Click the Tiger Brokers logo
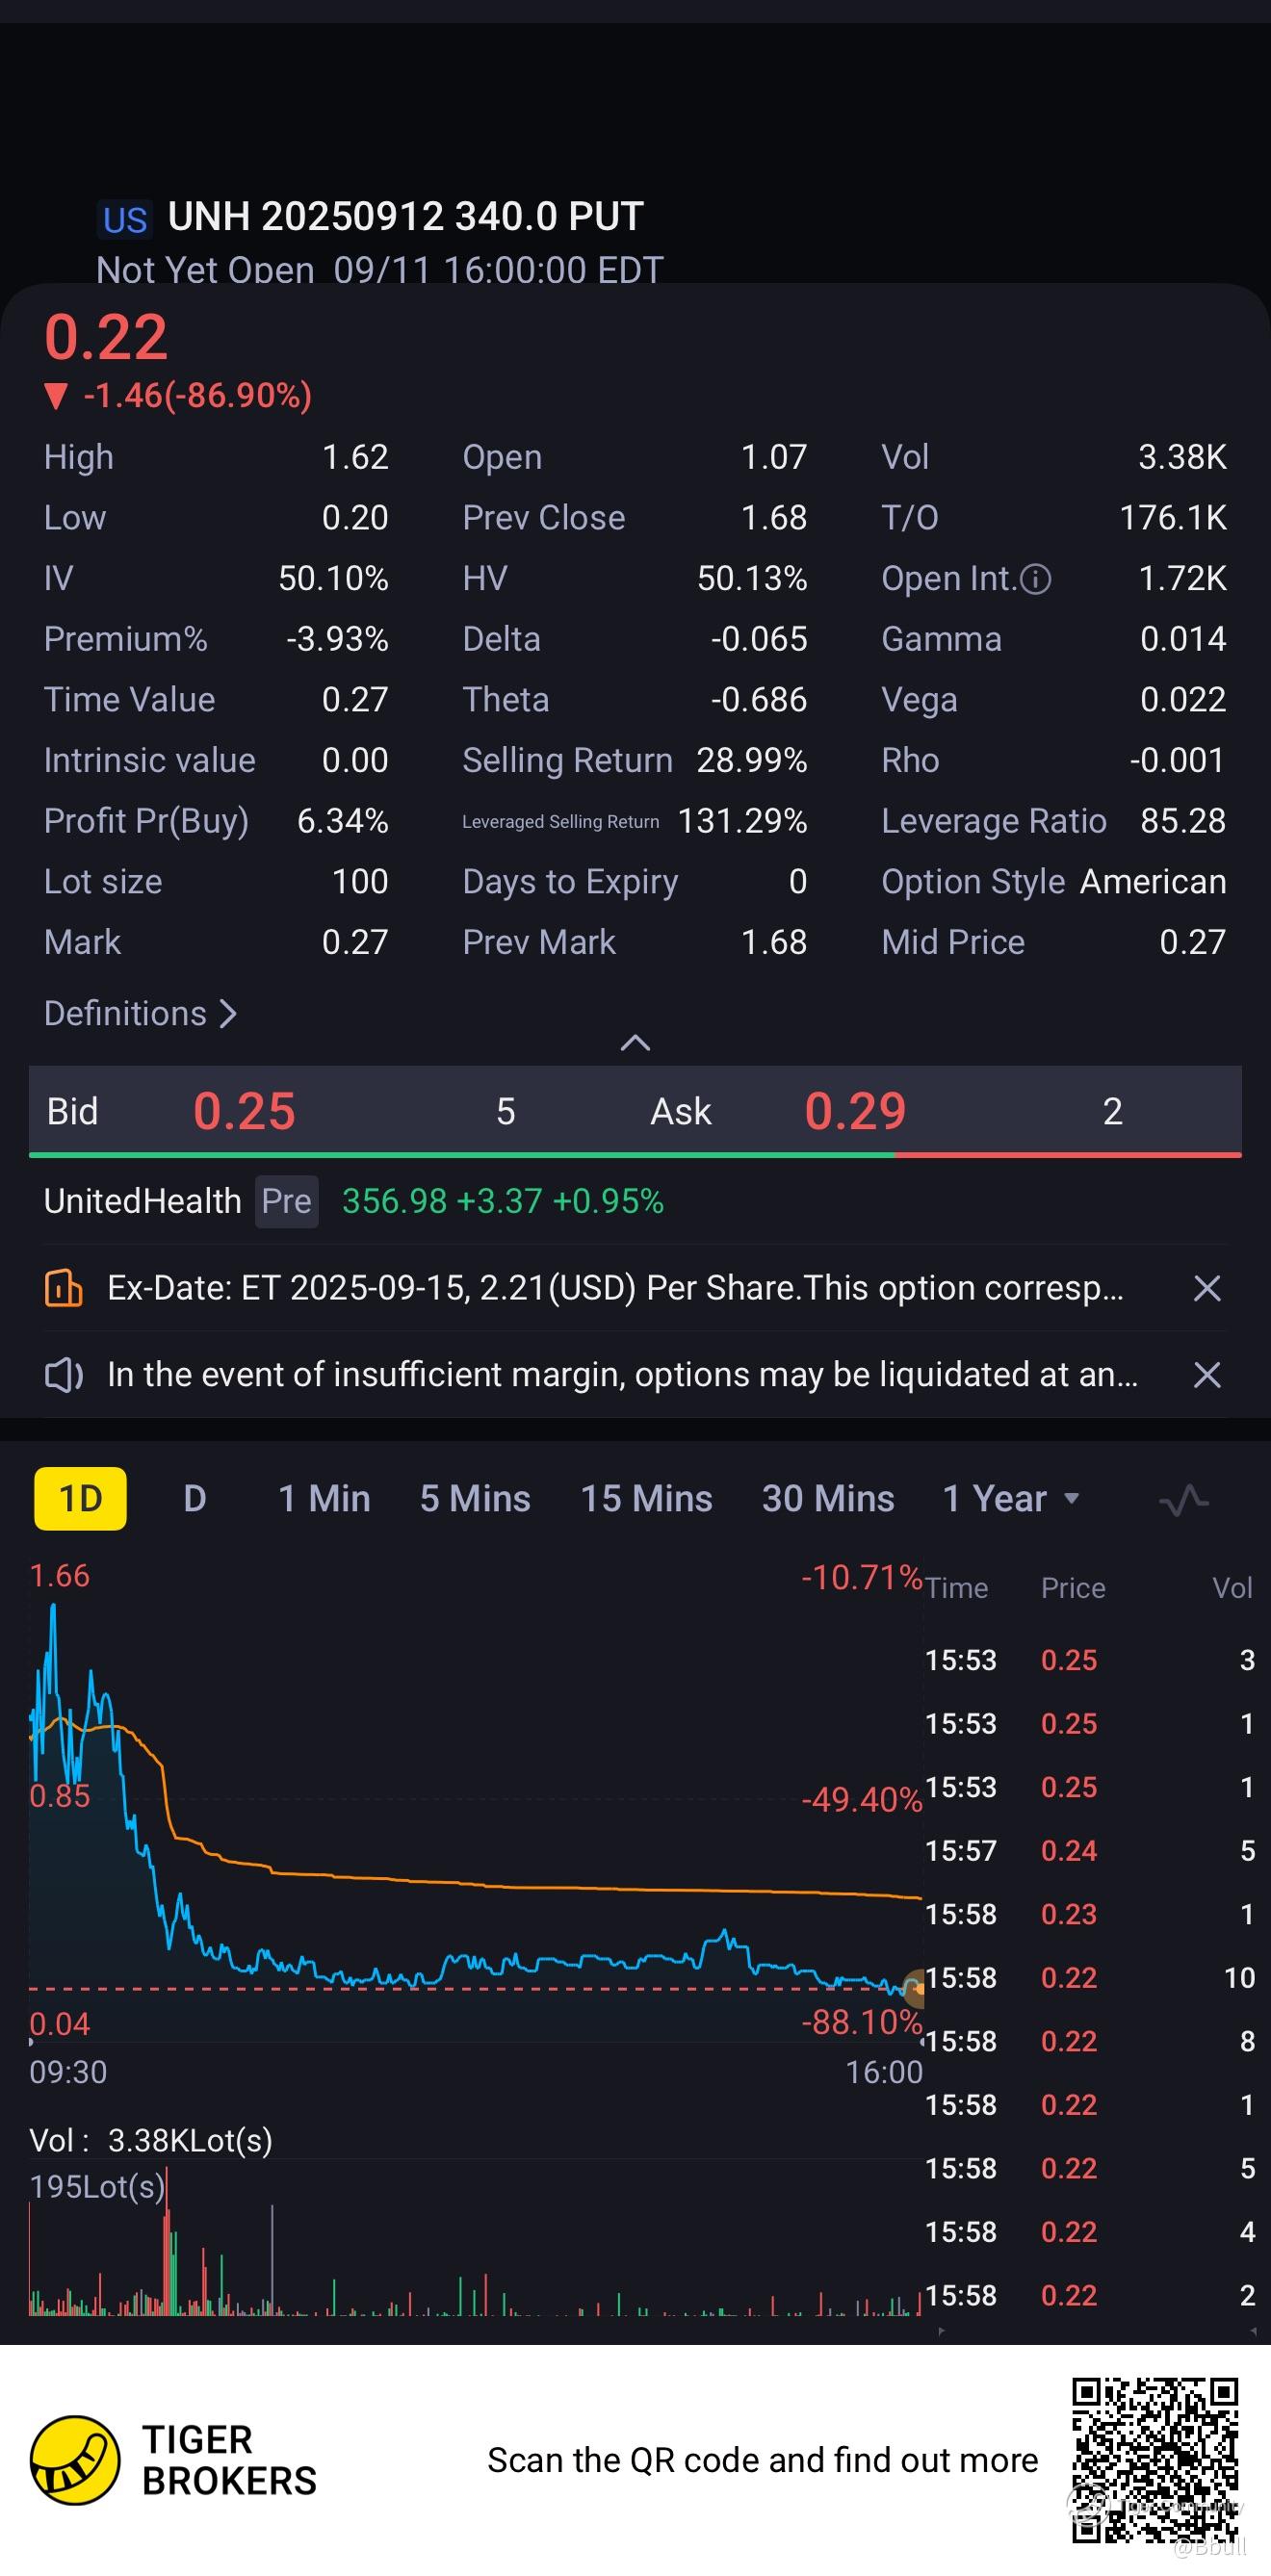The width and height of the screenshot is (1271, 2576). 76,2459
